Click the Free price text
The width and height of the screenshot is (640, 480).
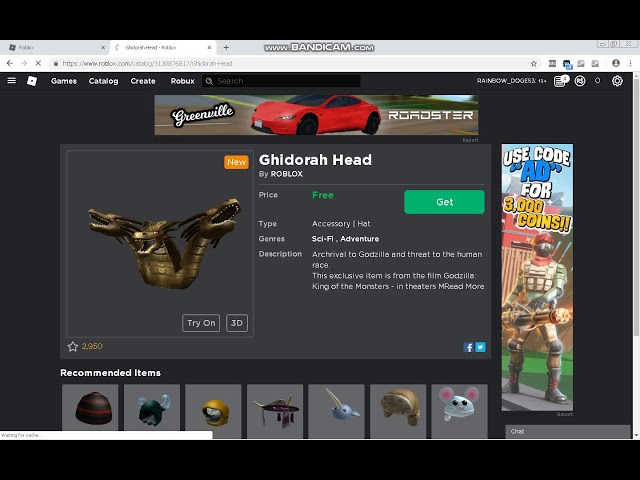323,195
